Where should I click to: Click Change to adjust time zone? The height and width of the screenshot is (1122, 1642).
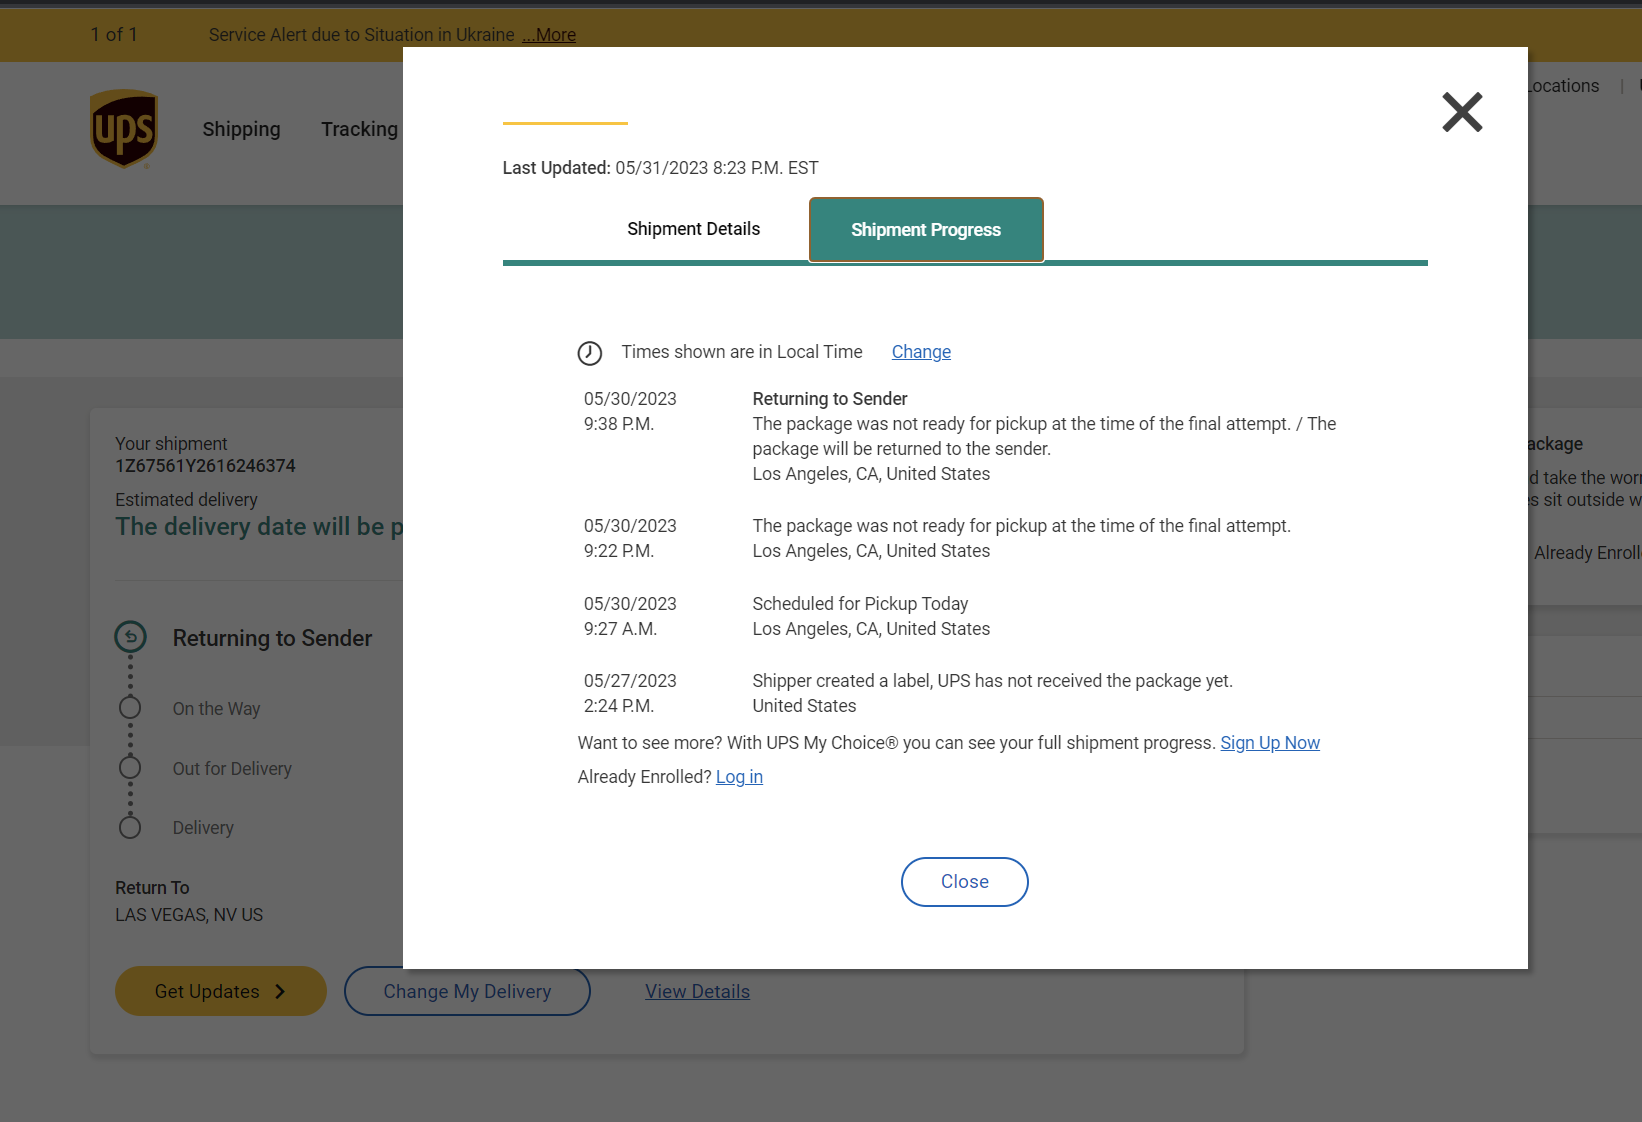pos(920,352)
